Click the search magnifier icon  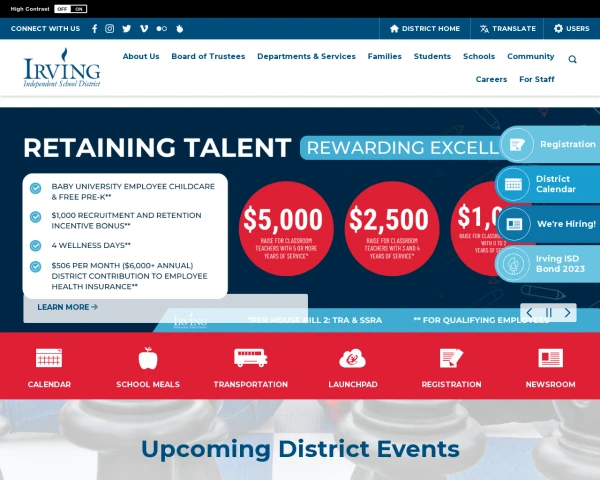tap(572, 59)
